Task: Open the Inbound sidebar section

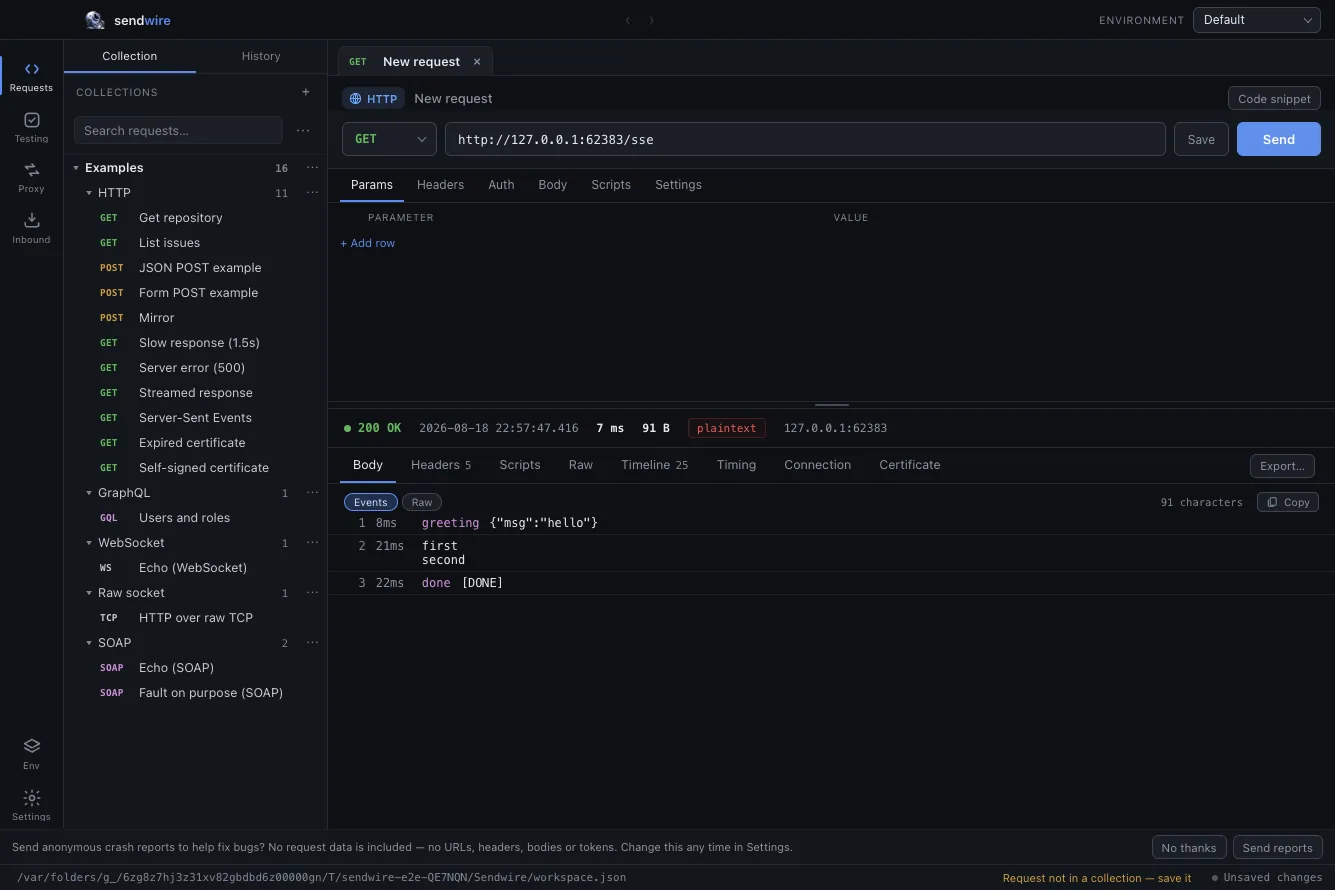Action: 31,227
